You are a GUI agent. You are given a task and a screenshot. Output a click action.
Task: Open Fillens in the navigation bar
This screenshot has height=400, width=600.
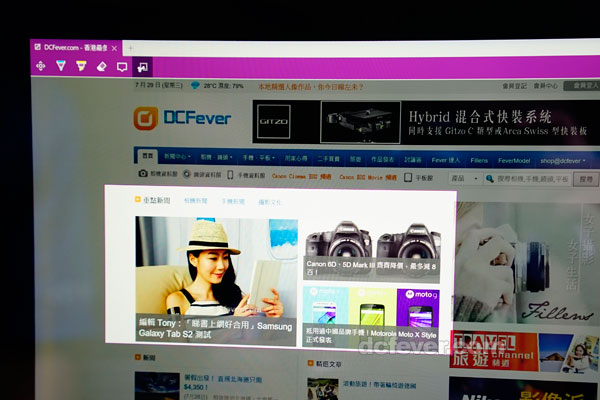[479, 161]
